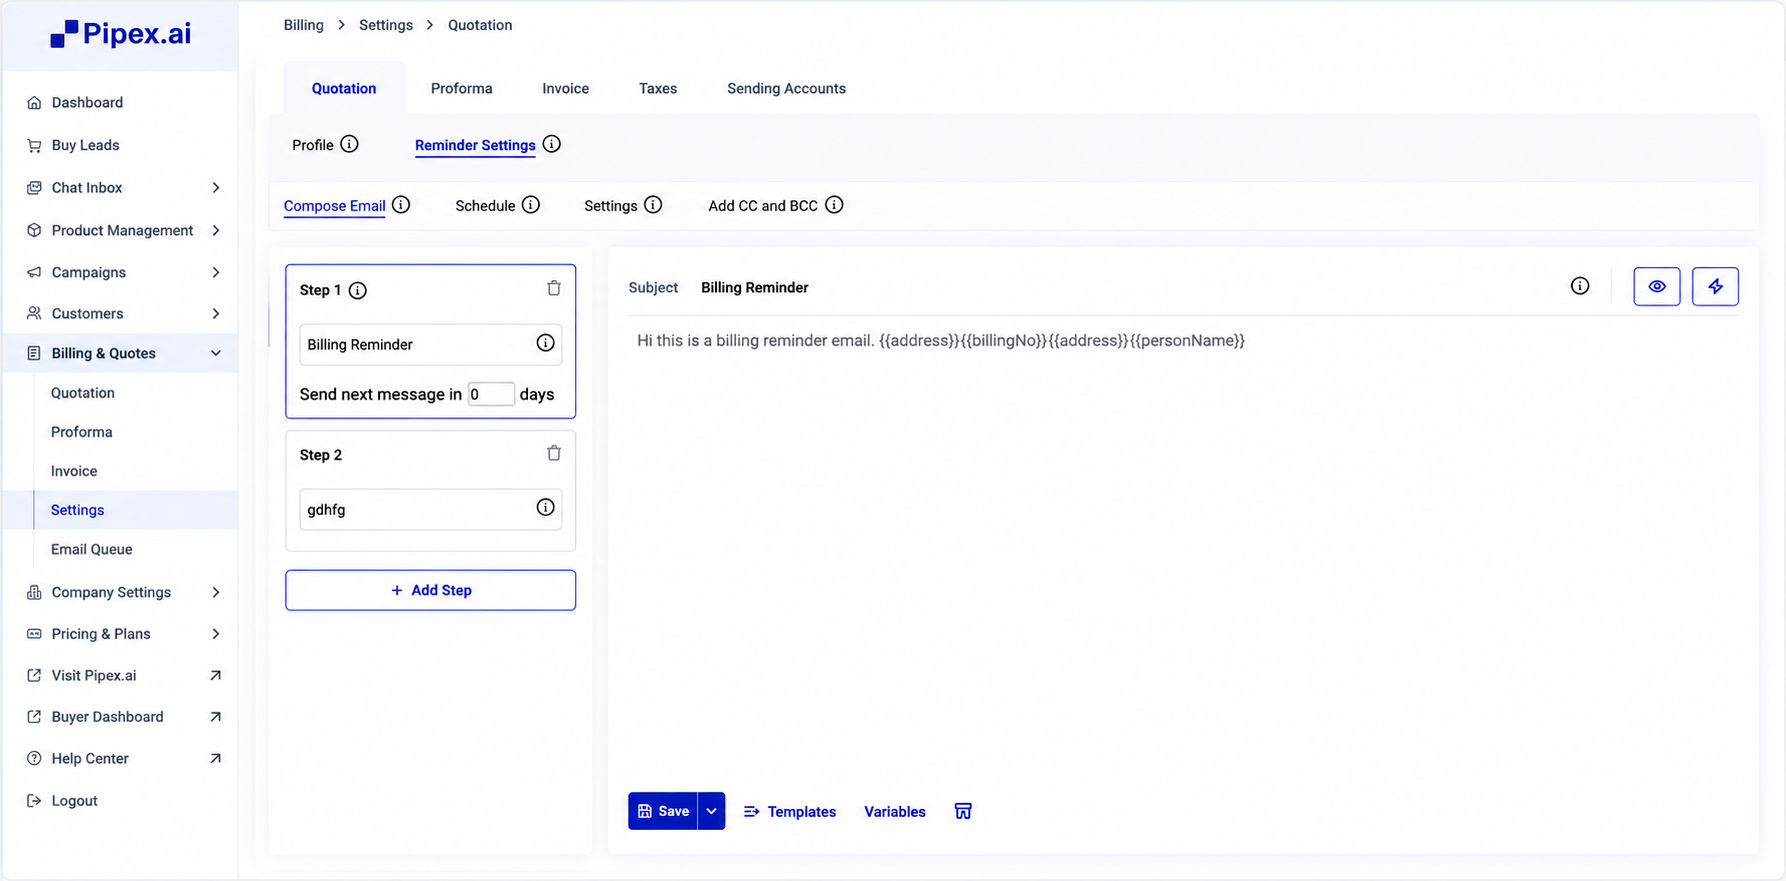The height and width of the screenshot is (881, 1786).
Task: Click the Help Center question icon
Action: pos(34,758)
